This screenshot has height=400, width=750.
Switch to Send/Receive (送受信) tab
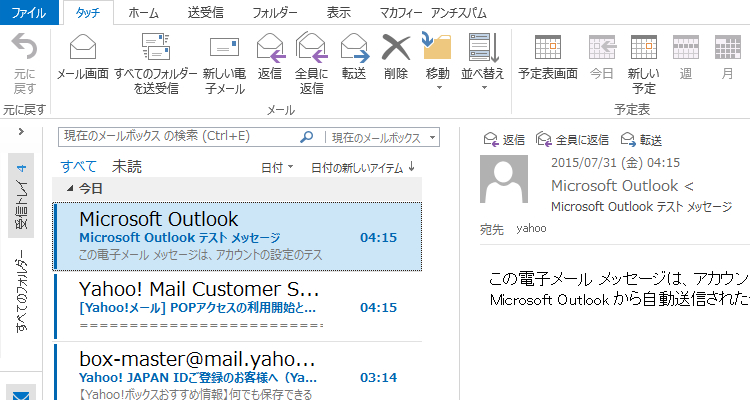(x=205, y=12)
